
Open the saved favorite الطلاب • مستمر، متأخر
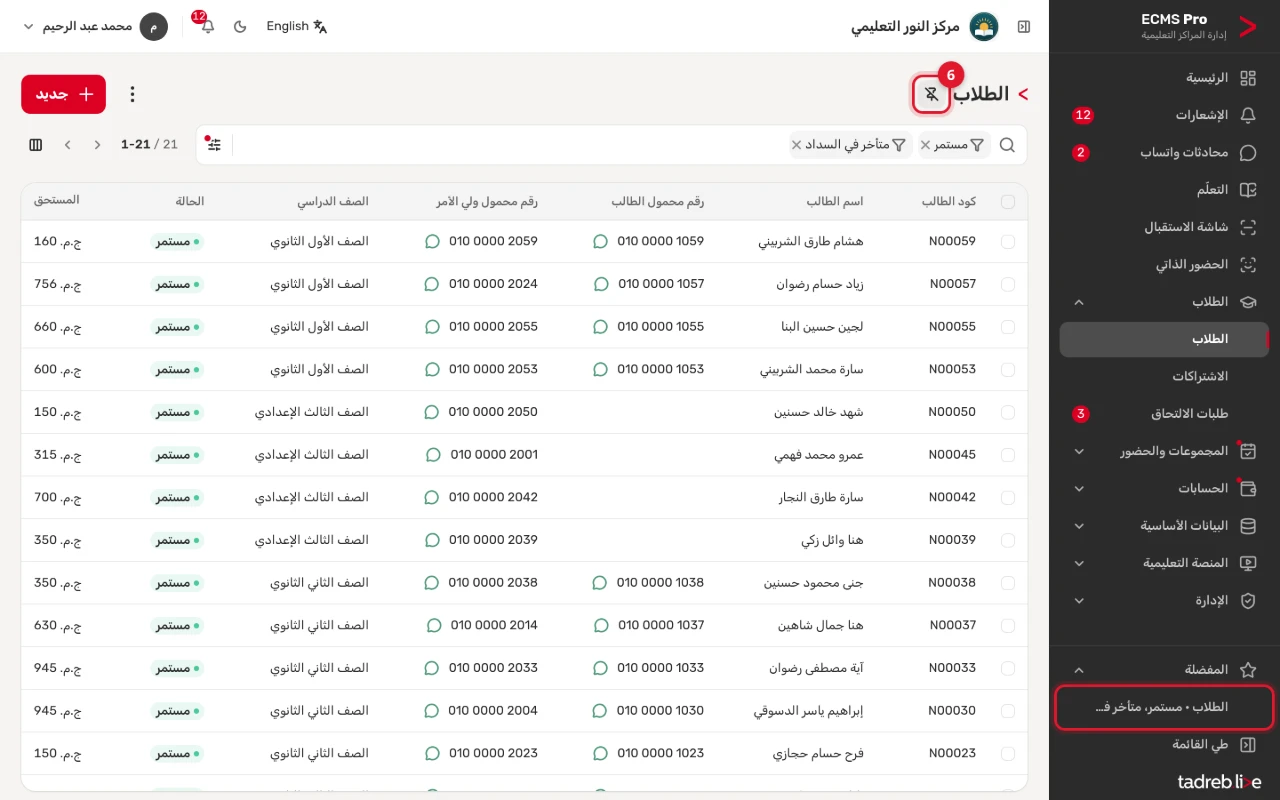click(x=1164, y=707)
